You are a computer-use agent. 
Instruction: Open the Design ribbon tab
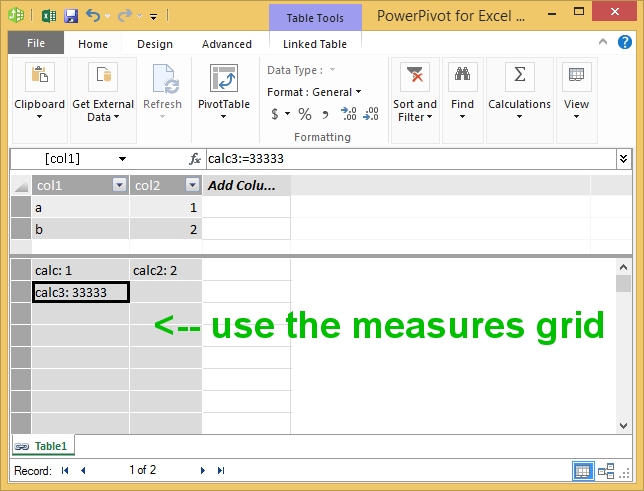pyautogui.click(x=154, y=44)
